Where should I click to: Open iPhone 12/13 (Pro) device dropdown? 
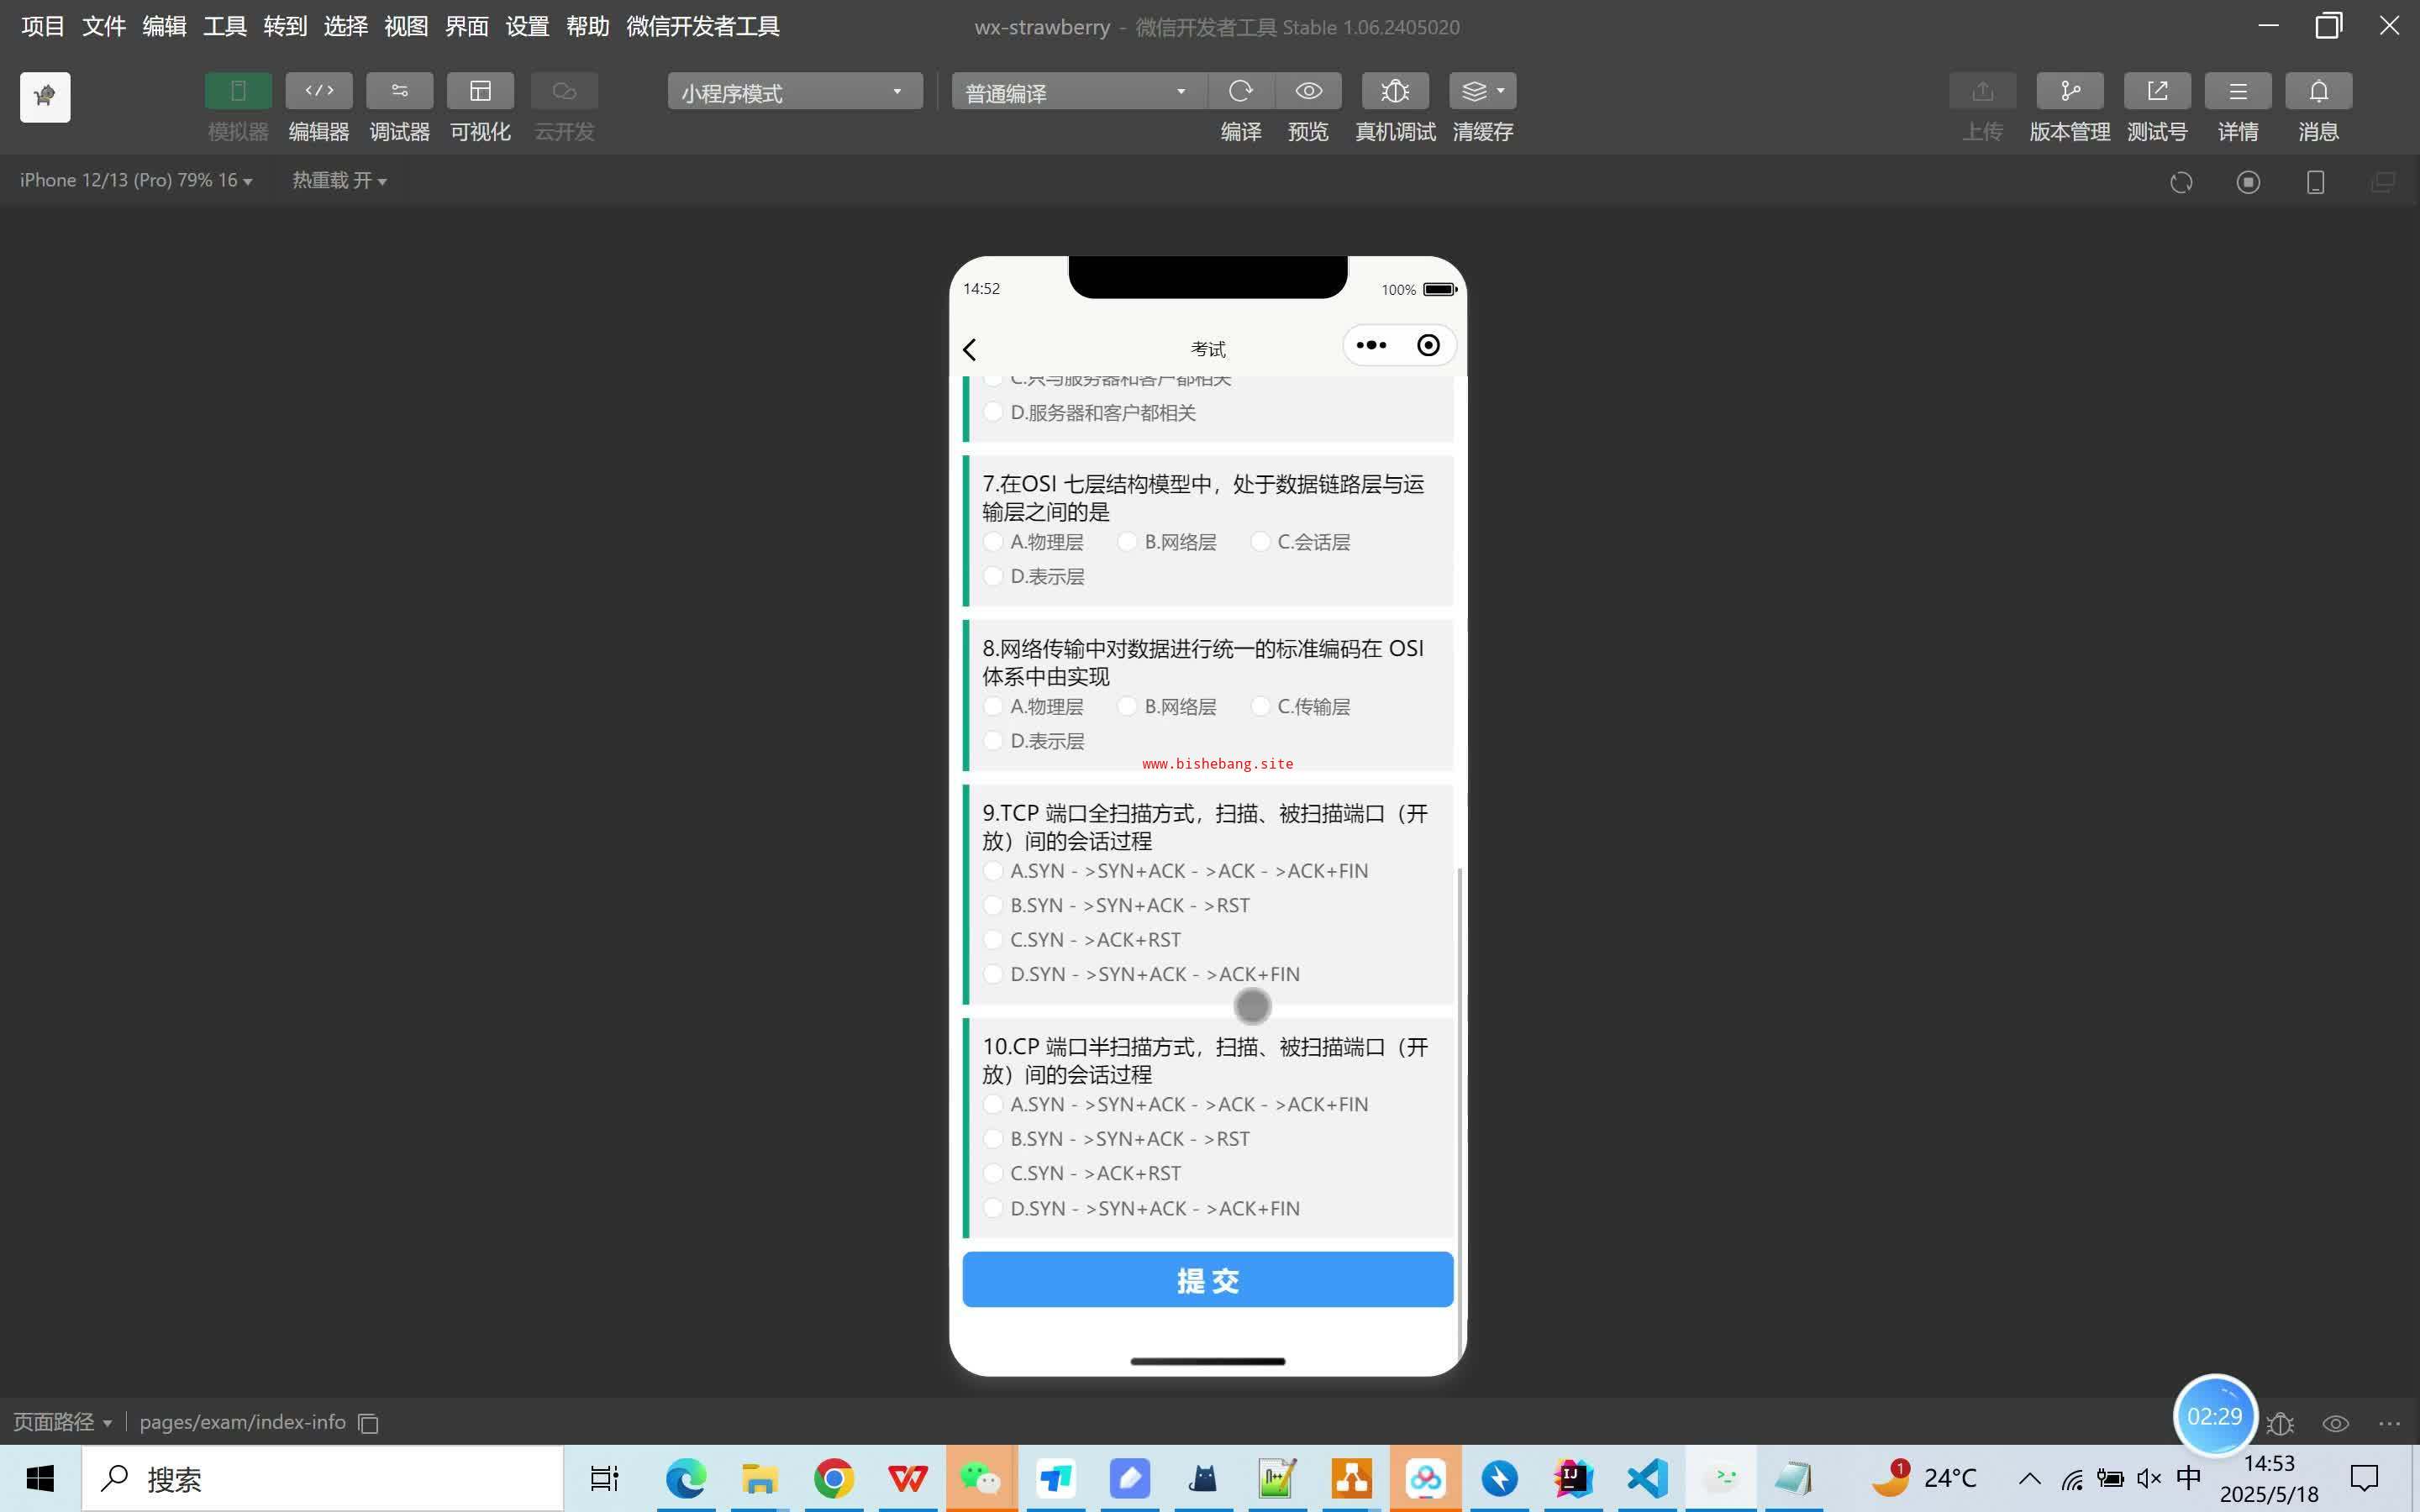(x=135, y=180)
